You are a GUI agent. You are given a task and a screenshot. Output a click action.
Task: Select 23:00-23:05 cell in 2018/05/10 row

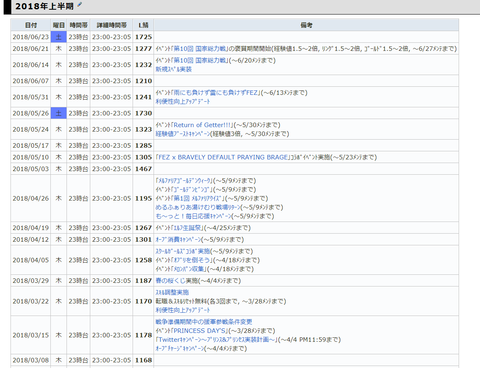coord(111,157)
